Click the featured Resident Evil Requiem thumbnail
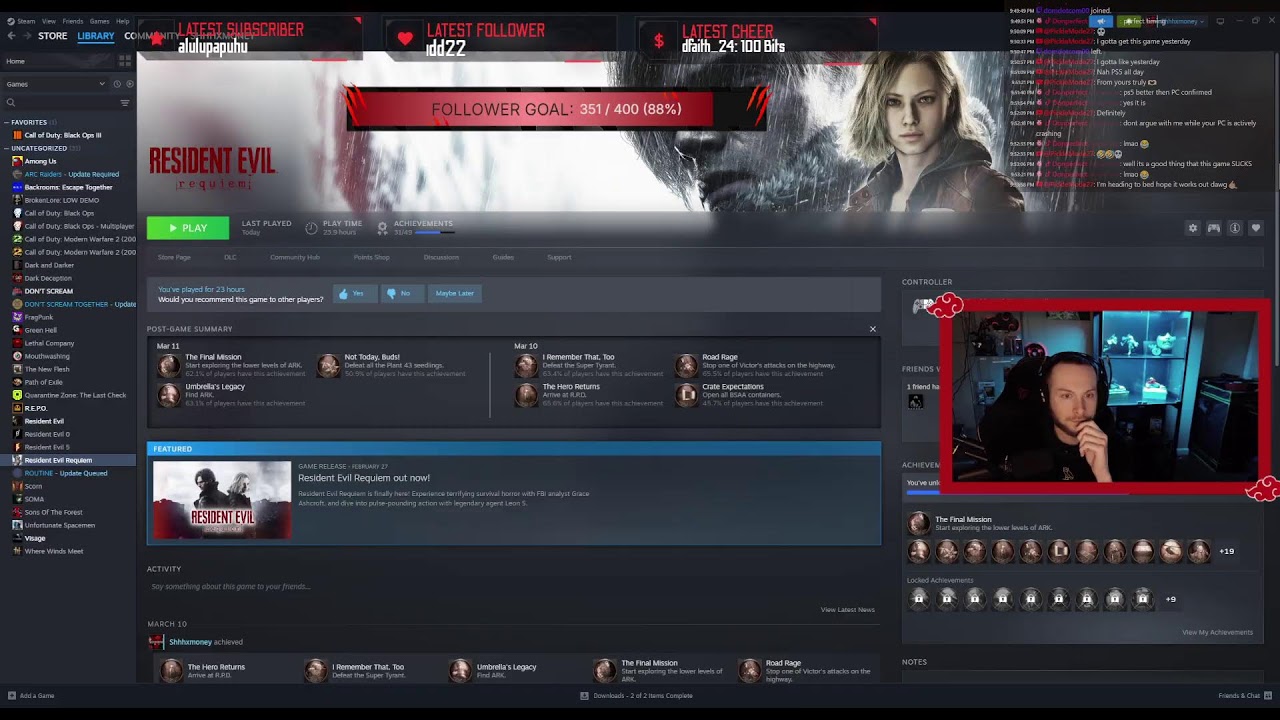The height and width of the screenshot is (720, 1280). tap(222, 500)
